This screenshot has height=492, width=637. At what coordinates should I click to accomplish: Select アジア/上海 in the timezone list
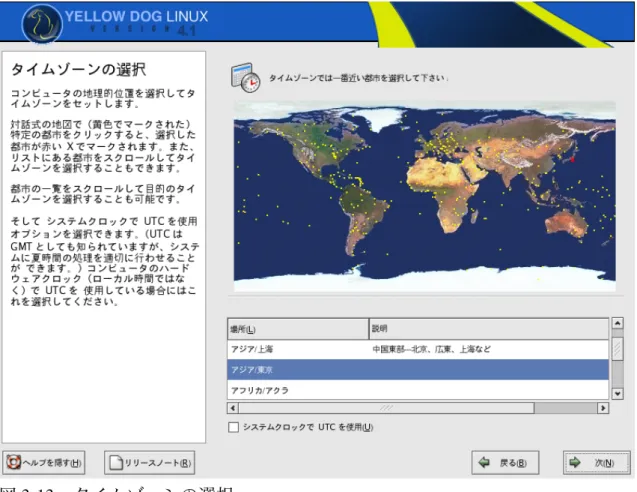coord(418,349)
